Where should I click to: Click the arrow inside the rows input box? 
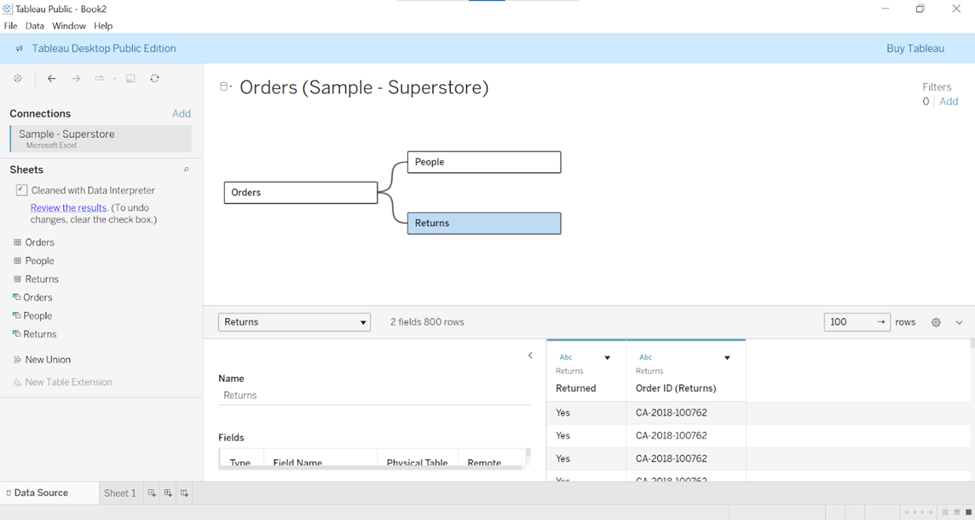point(881,322)
